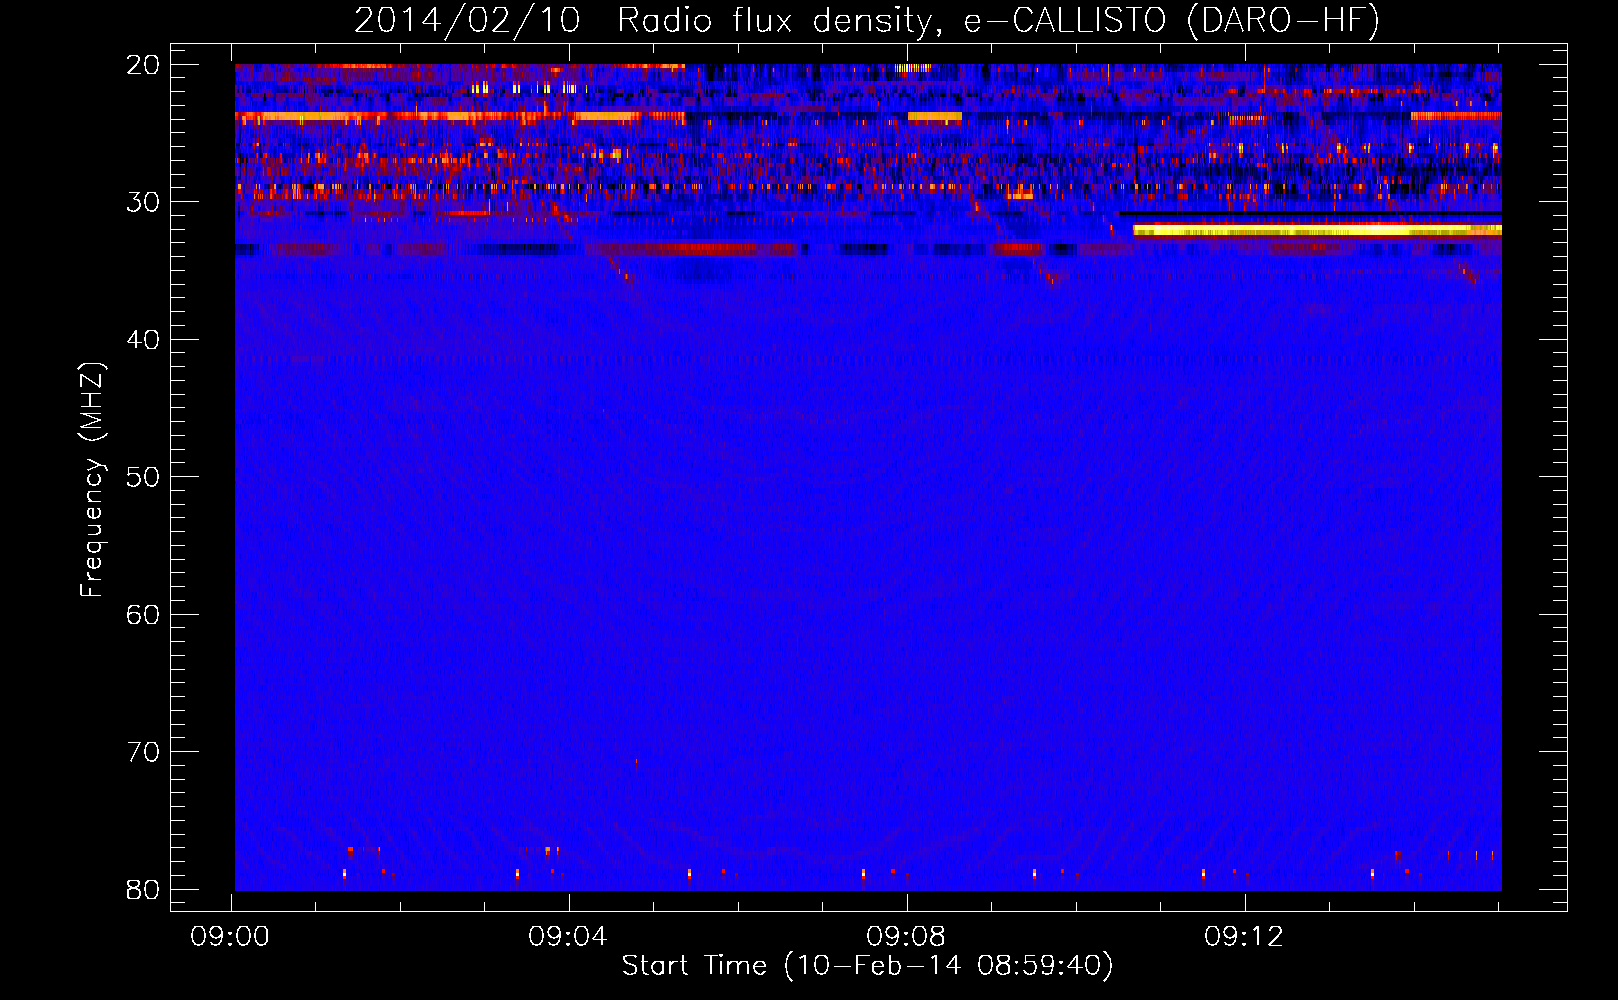This screenshot has height=1000, width=1618.
Task: Click the 50 frequency tick label
Action: coord(143,477)
